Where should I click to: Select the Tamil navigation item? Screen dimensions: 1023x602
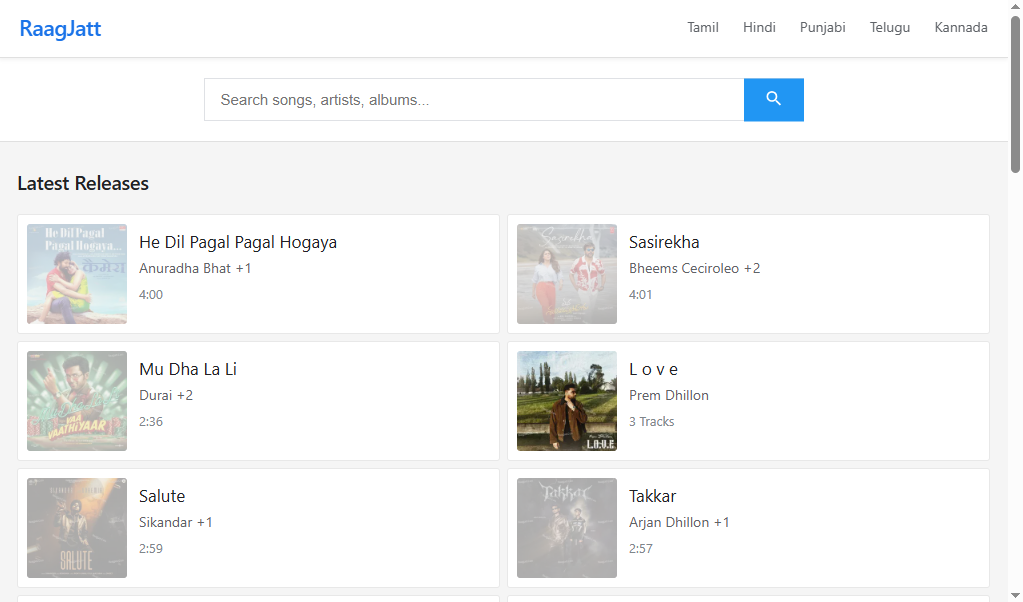coord(702,27)
